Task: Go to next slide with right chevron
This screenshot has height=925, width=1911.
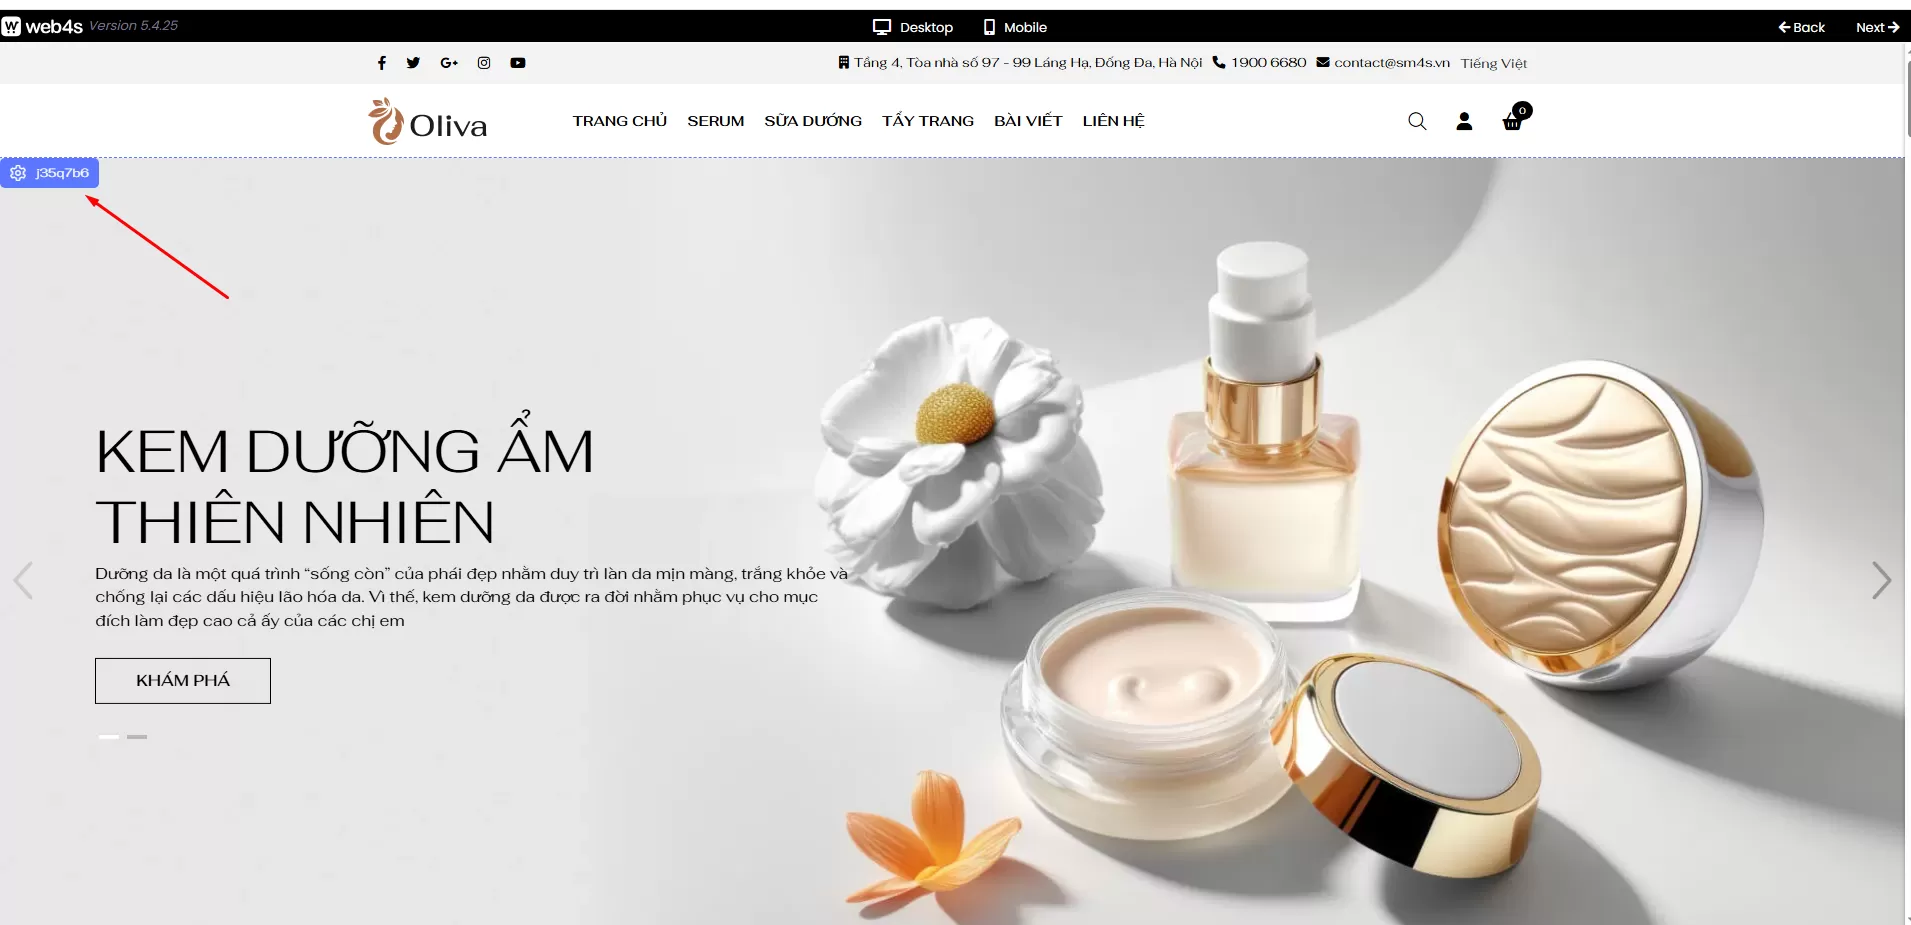Action: coord(1881,580)
